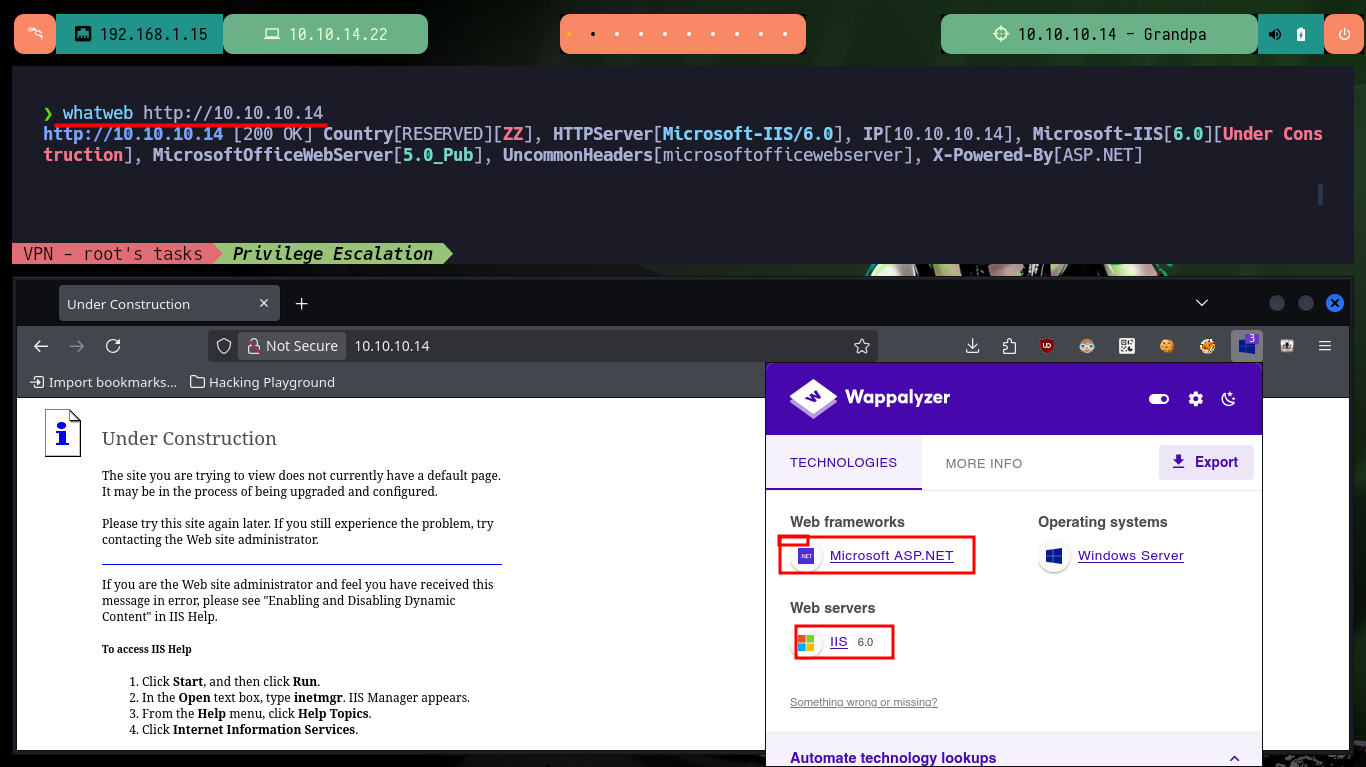Click the Wappalyzer logo
Viewport: 1366px width, 767px height.
[x=869, y=398]
